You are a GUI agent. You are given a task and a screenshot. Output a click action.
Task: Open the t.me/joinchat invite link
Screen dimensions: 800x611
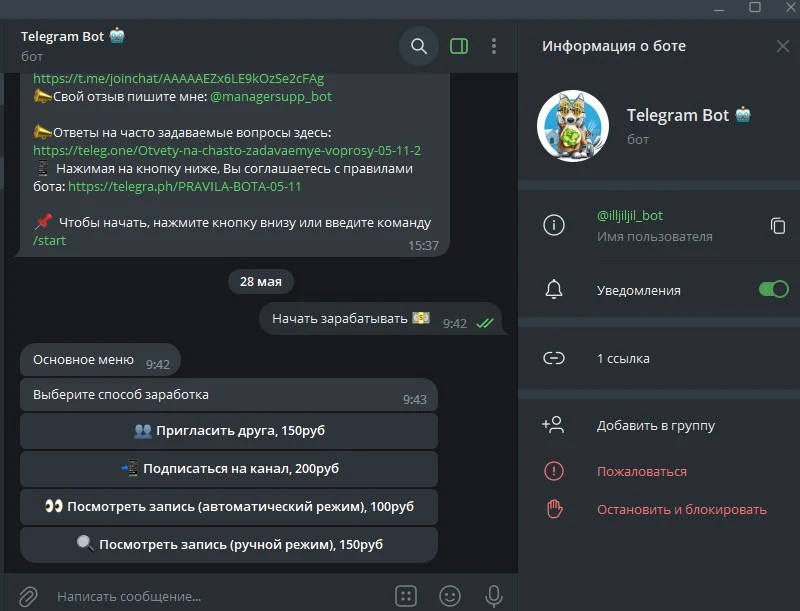[179, 79]
